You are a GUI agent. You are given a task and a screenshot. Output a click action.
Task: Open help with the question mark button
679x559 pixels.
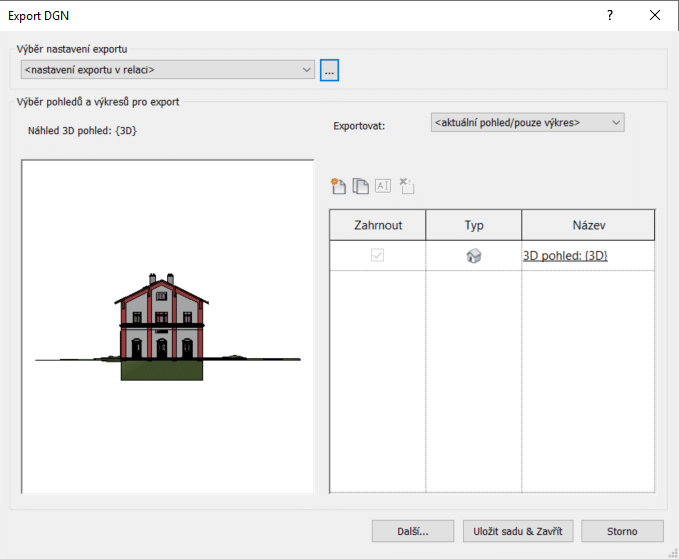tap(610, 16)
